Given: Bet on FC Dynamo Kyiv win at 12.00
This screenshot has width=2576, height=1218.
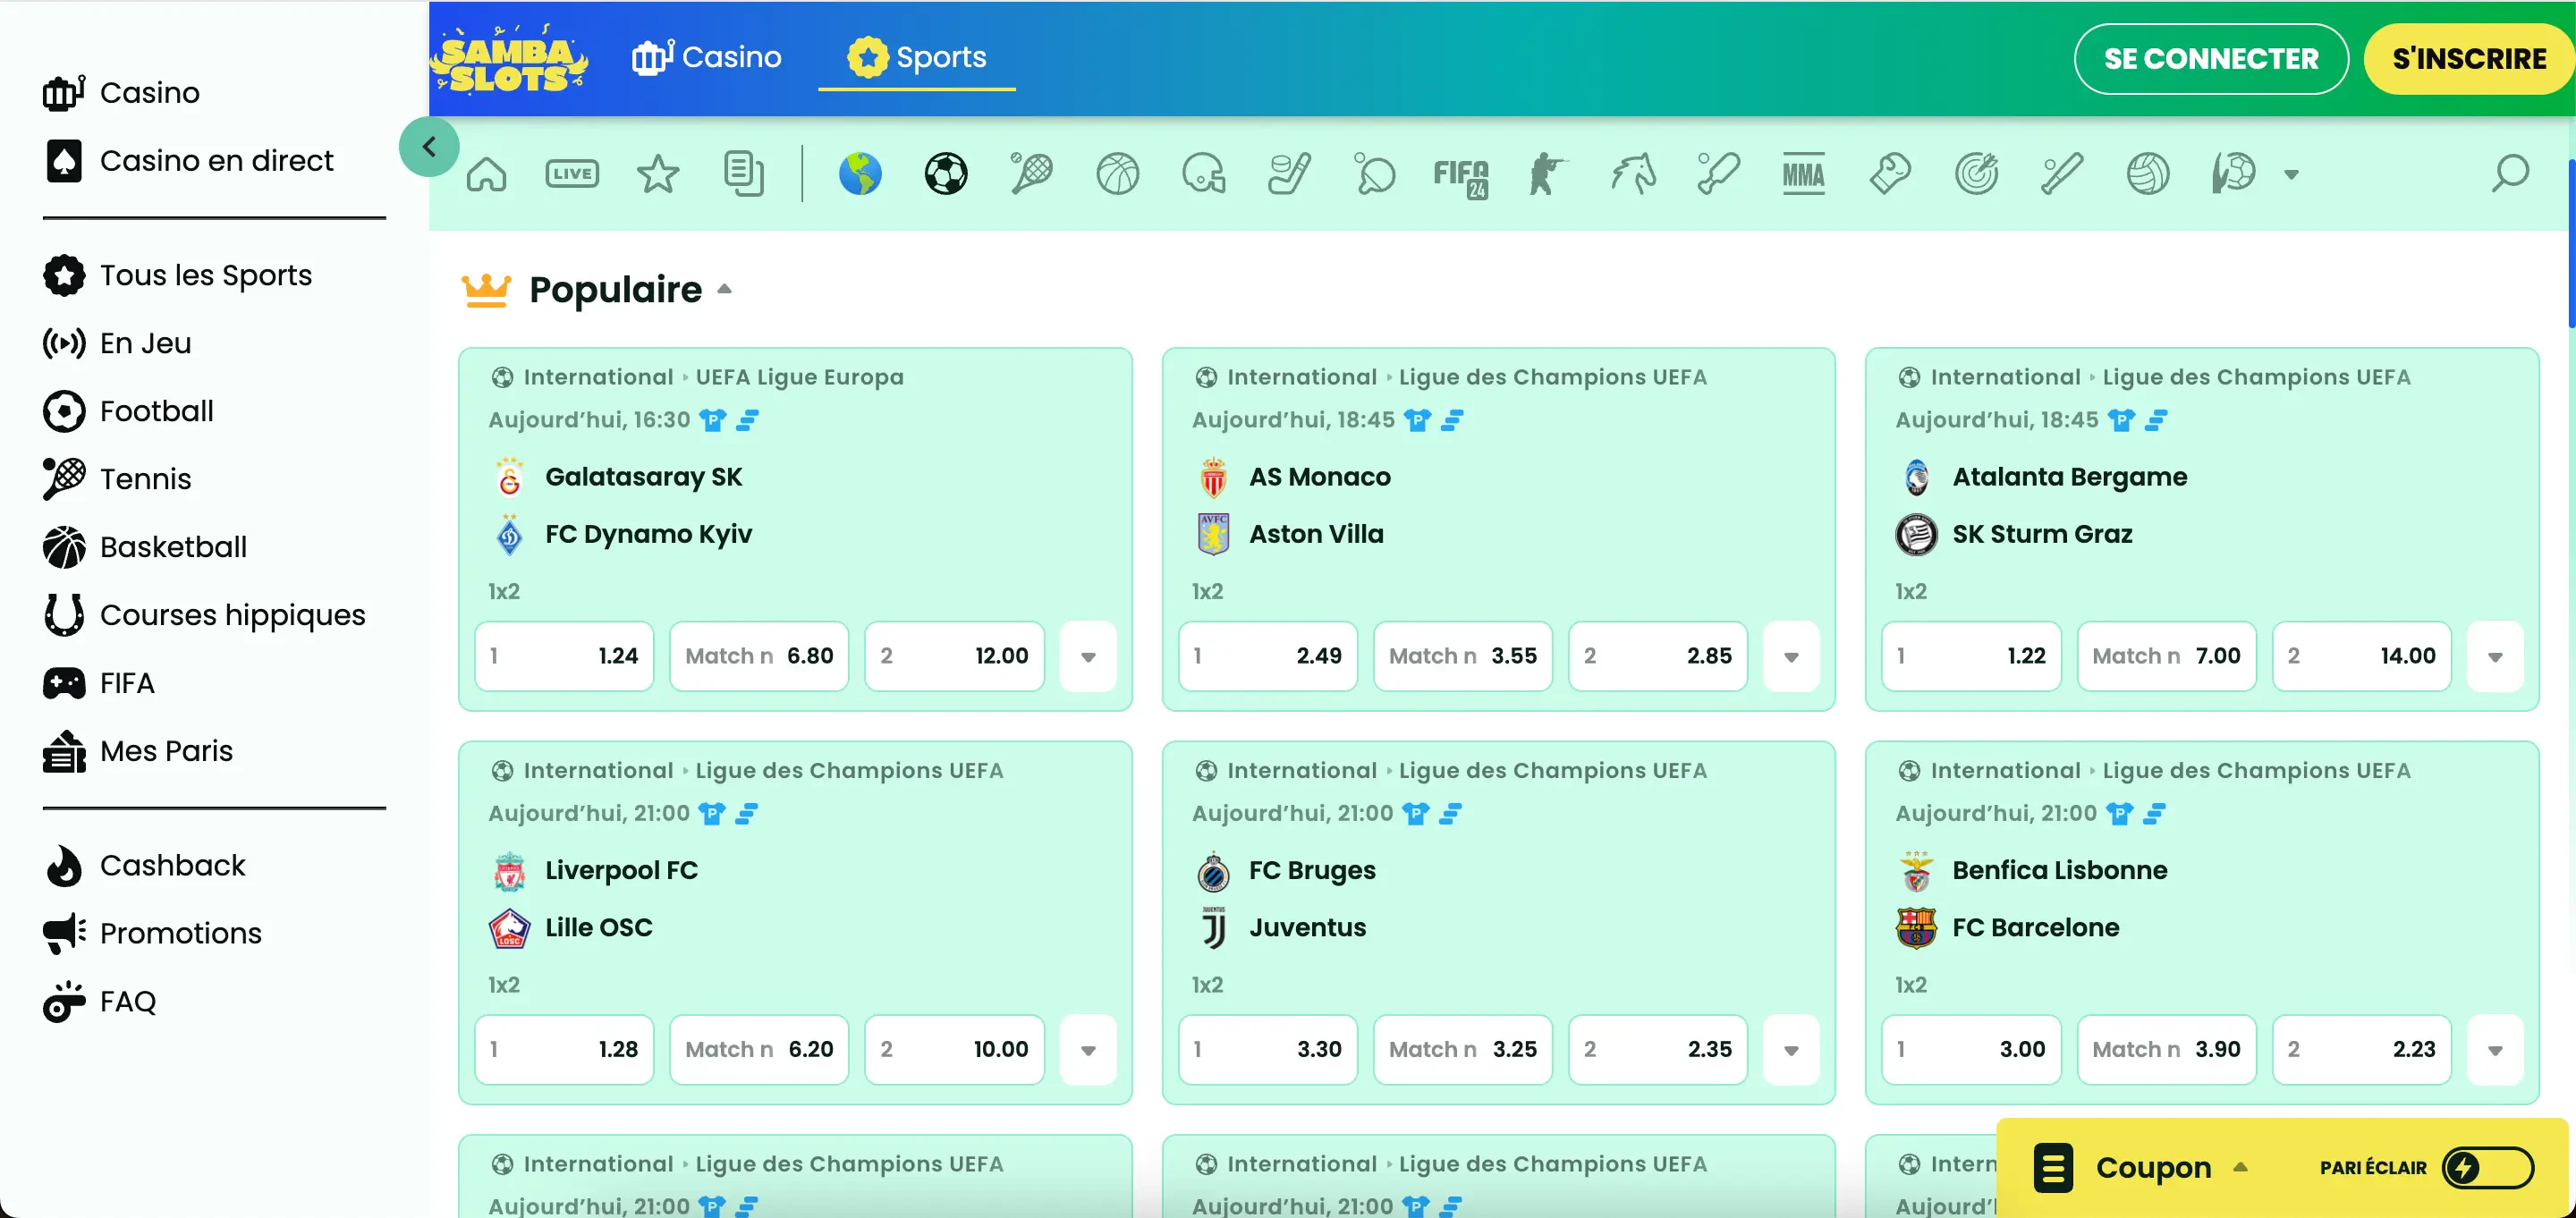Looking at the screenshot, I should pos(955,656).
